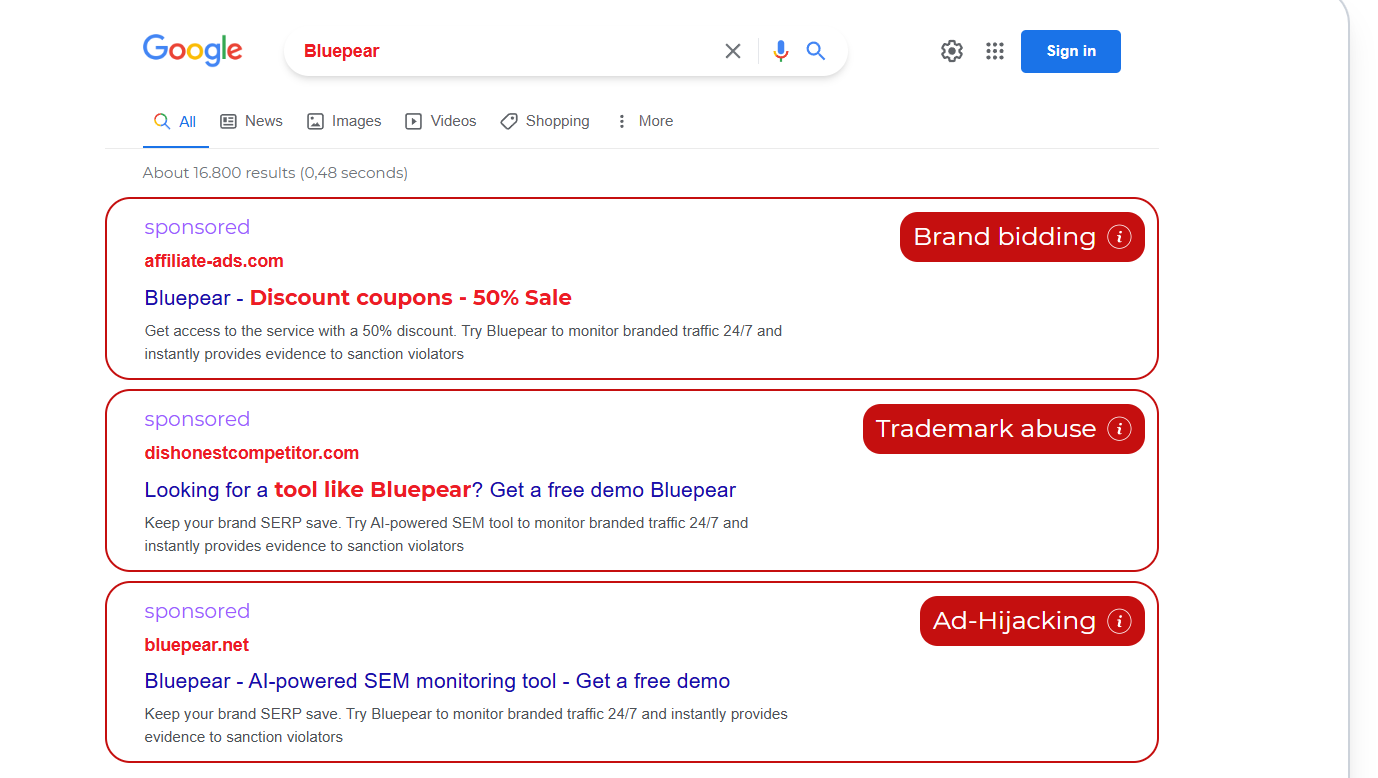Viewport: 1378px width, 778px height.
Task: Clear the search box with X icon
Action: click(733, 51)
